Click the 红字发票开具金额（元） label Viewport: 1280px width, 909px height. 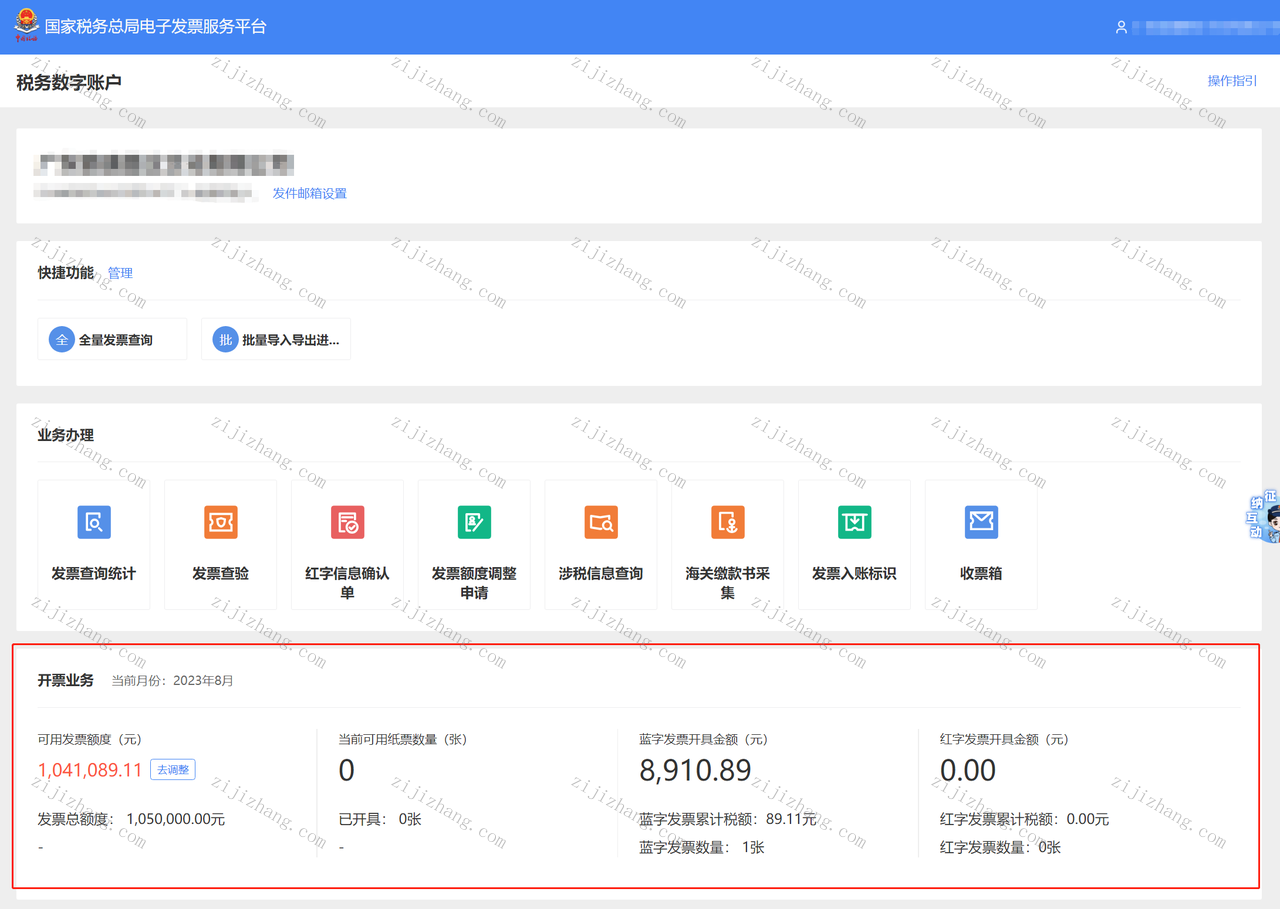(x=1004, y=740)
